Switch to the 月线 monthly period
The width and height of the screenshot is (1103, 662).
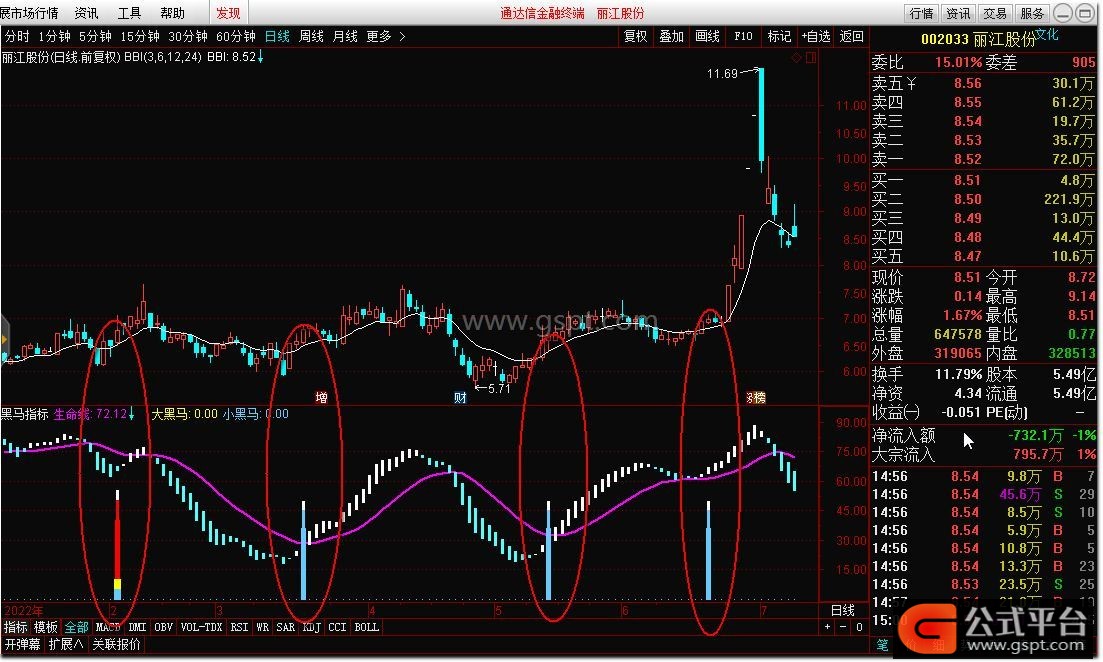click(345, 36)
